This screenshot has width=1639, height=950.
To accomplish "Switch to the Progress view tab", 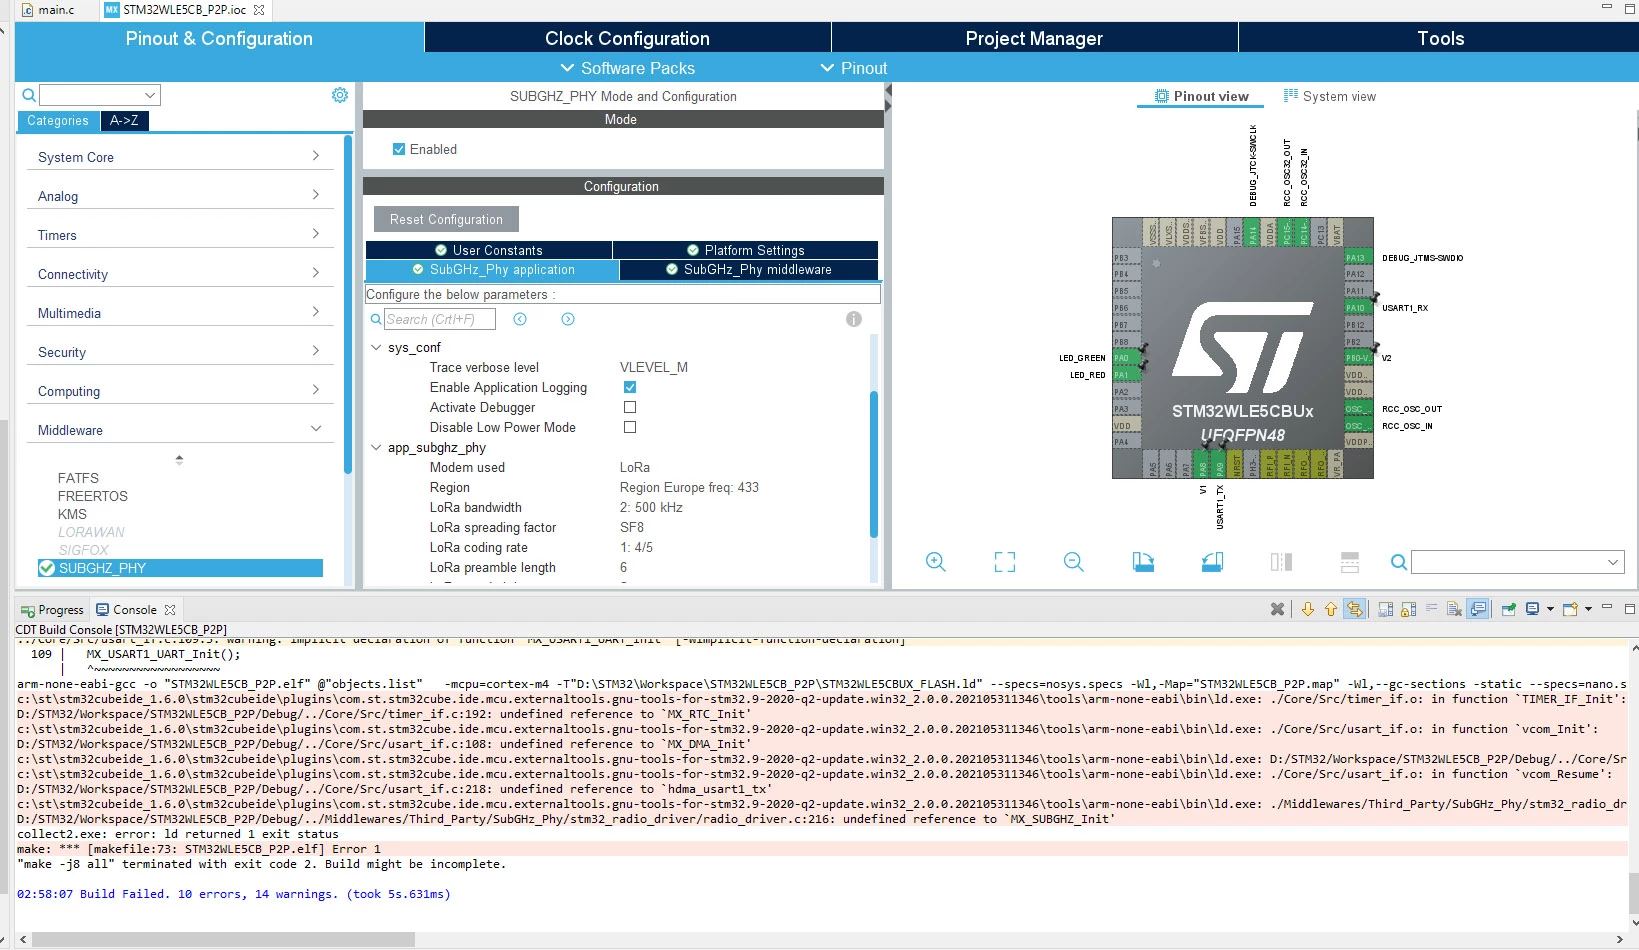I will 52,610.
